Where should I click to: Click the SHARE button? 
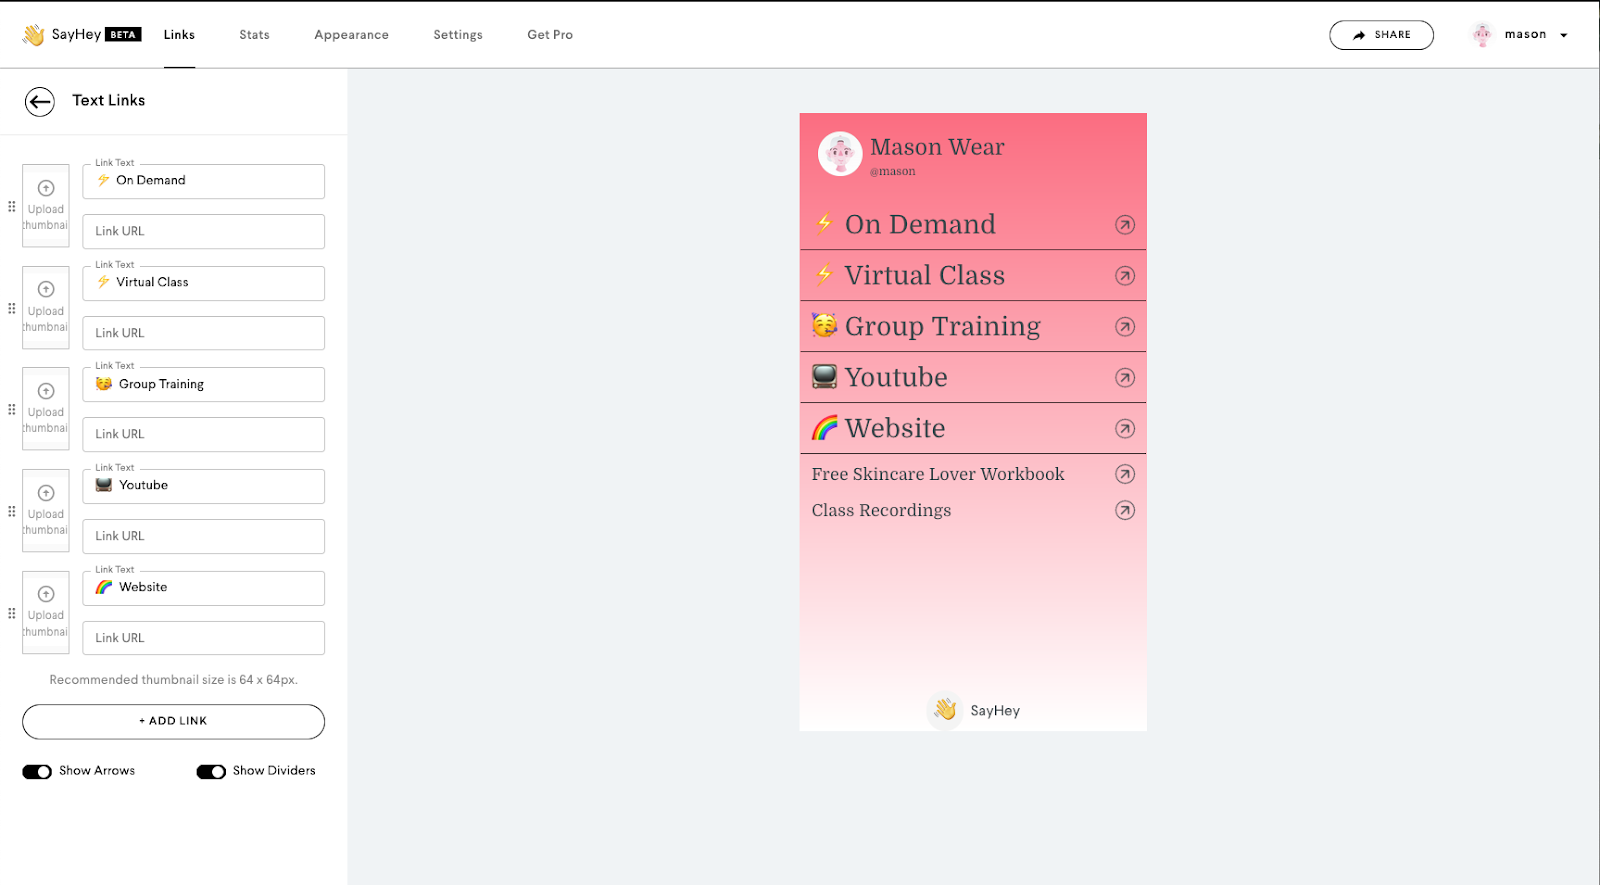pyautogui.click(x=1381, y=35)
